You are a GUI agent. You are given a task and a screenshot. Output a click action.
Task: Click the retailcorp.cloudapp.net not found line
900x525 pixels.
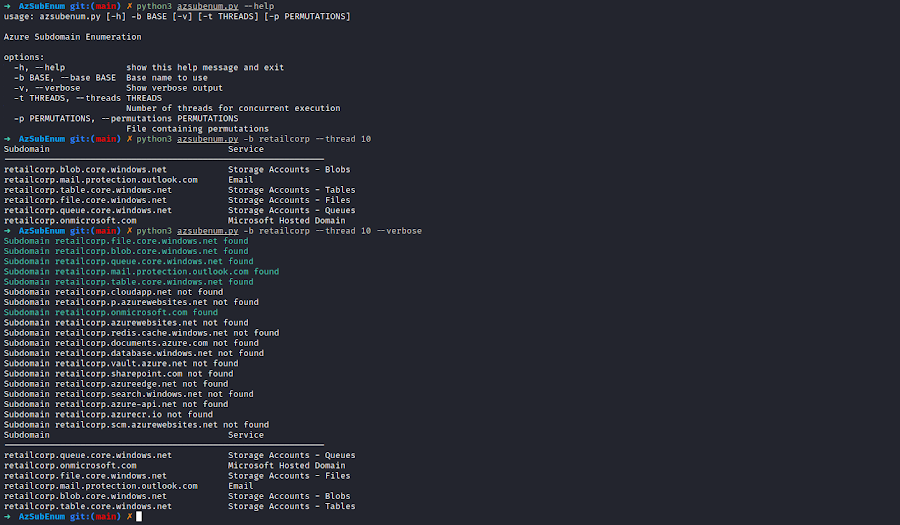114,292
